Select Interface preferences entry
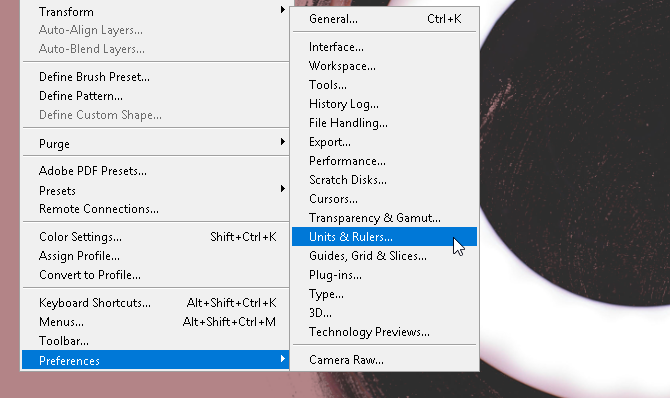 tap(384, 47)
